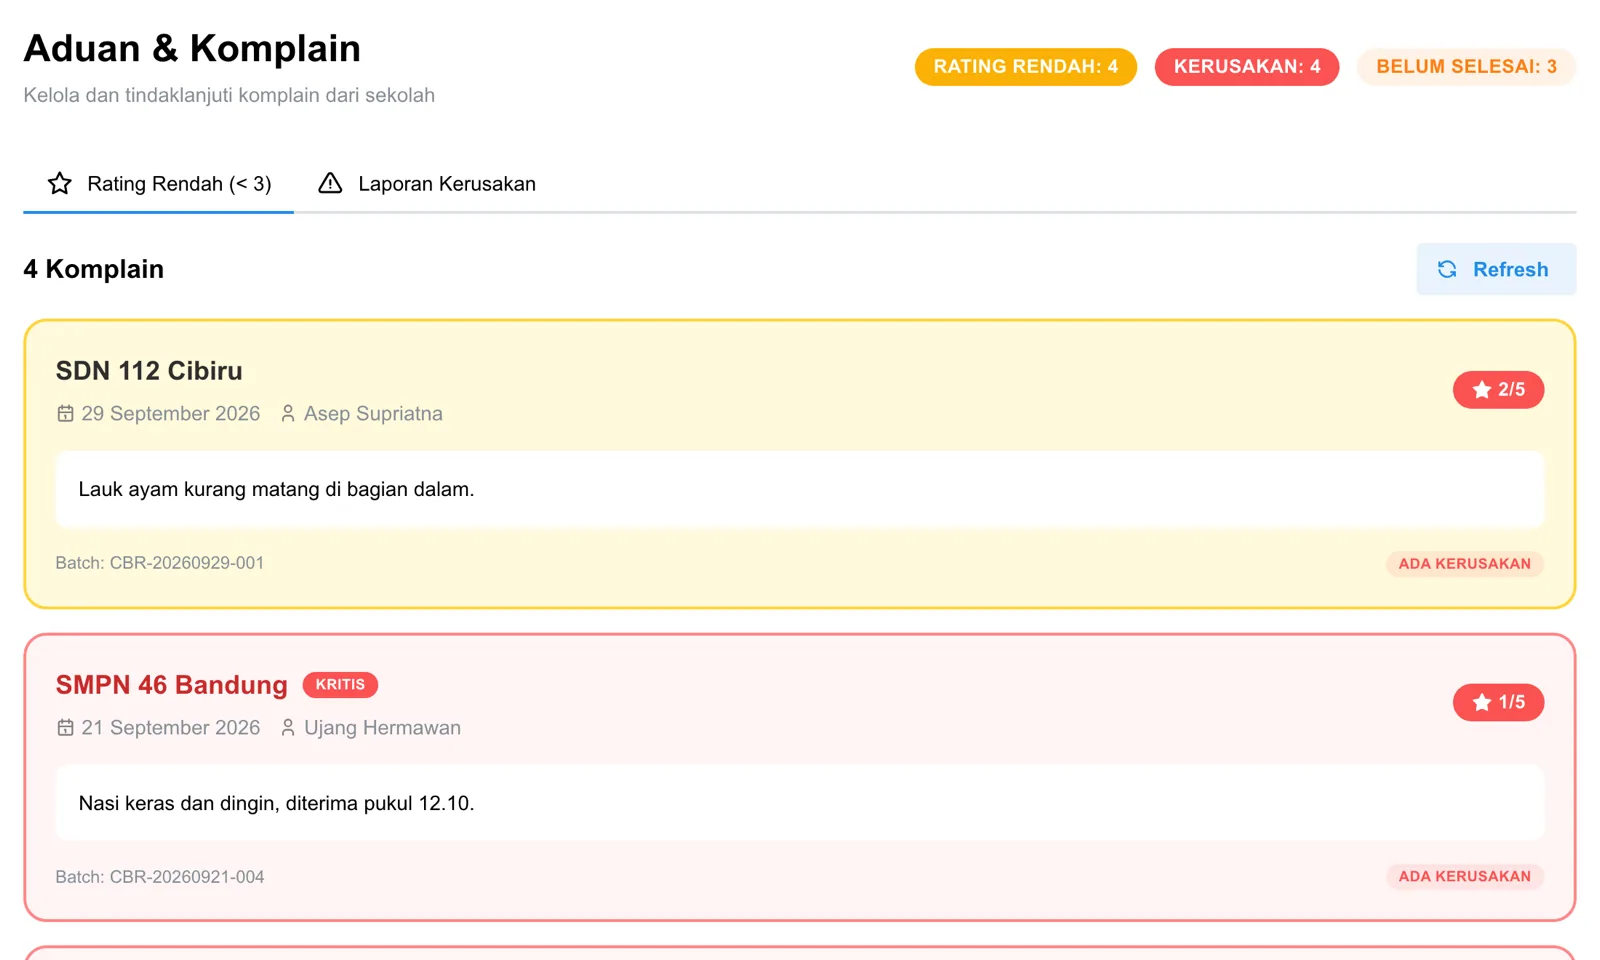Screen dimensions: 1600x960
Task: Click calendar icon beside 29 September 2026
Action: 65,413
